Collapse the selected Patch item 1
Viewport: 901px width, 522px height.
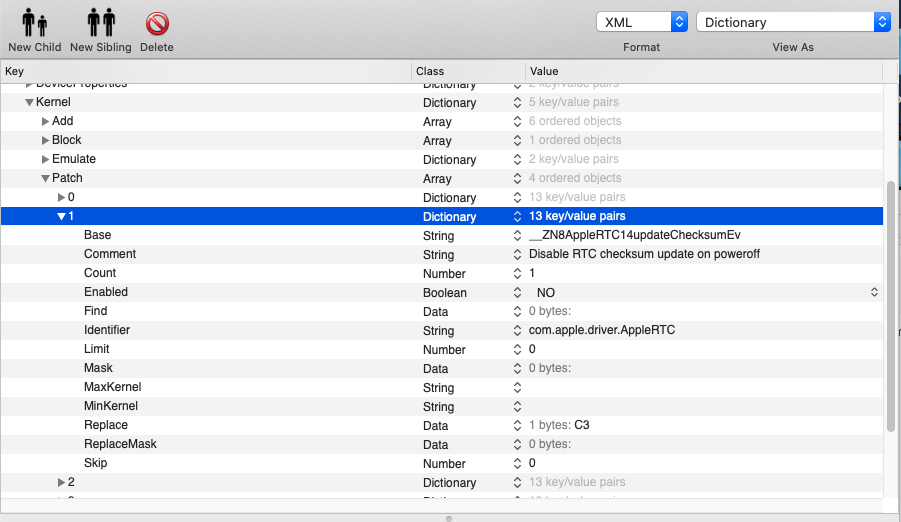[x=61, y=216]
